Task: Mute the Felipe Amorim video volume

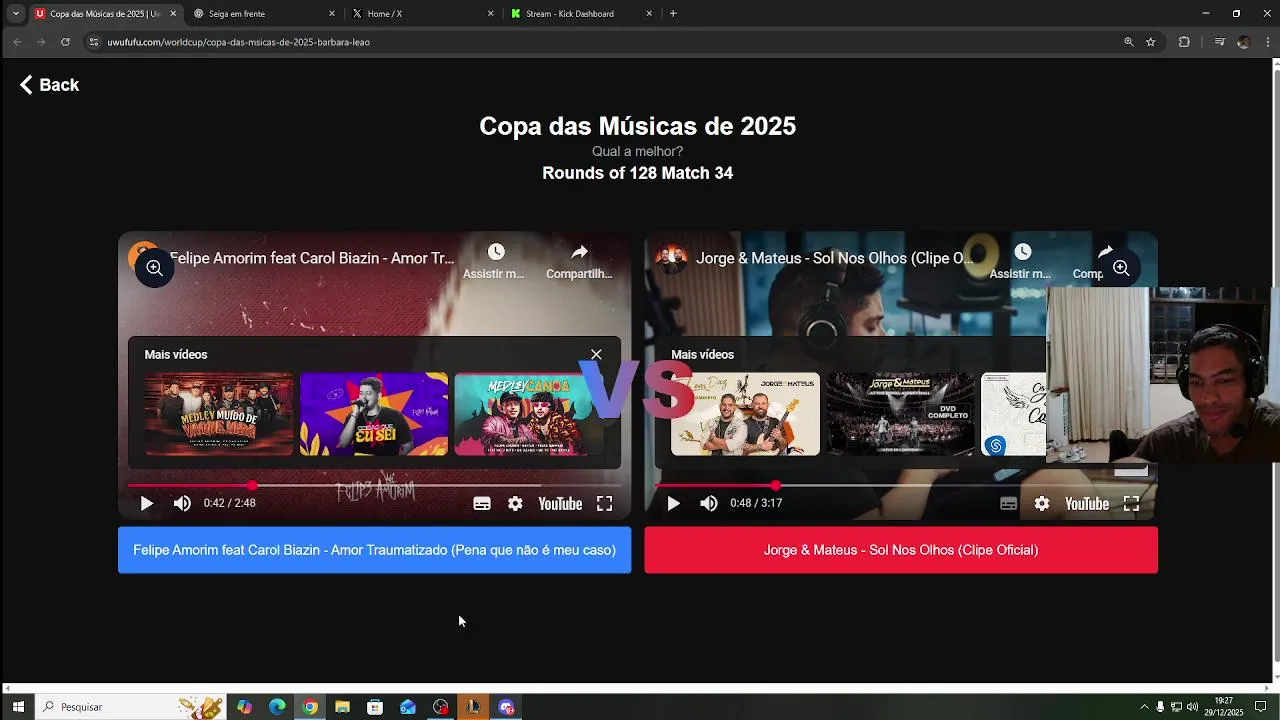Action: pos(182,504)
